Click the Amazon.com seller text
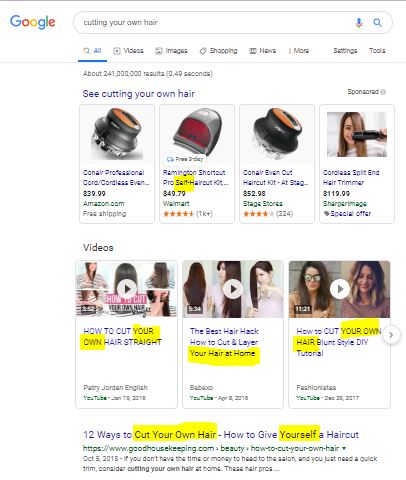 tap(103, 204)
